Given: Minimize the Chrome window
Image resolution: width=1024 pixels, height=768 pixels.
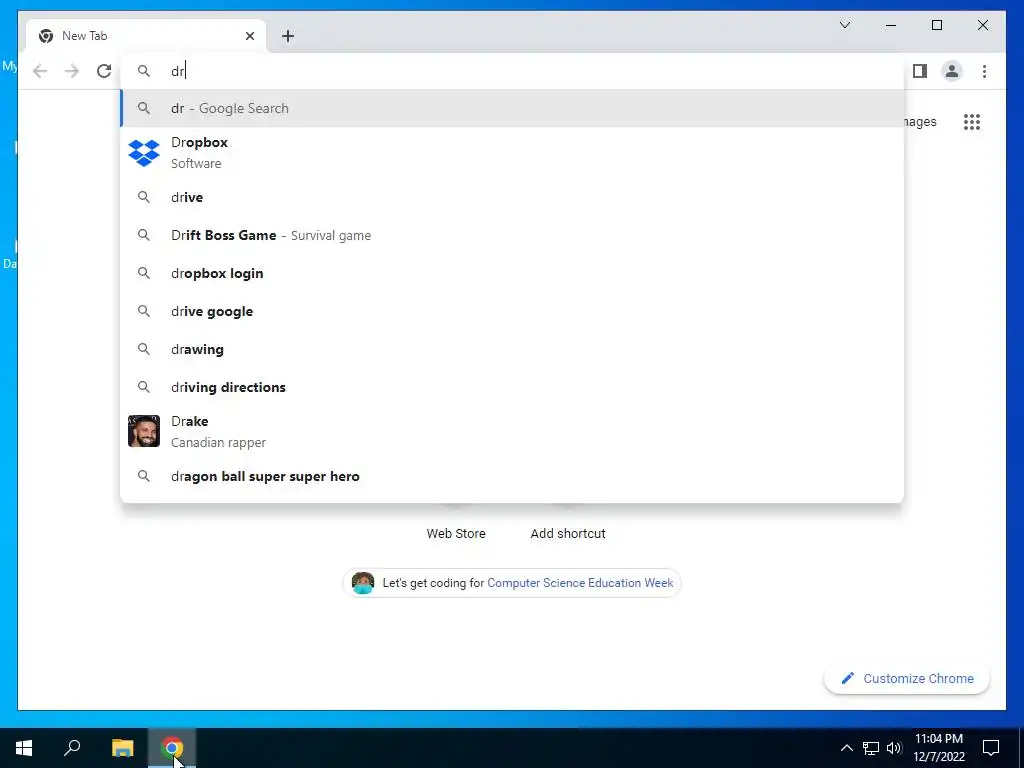Looking at the screenshot, I should 891,25.
